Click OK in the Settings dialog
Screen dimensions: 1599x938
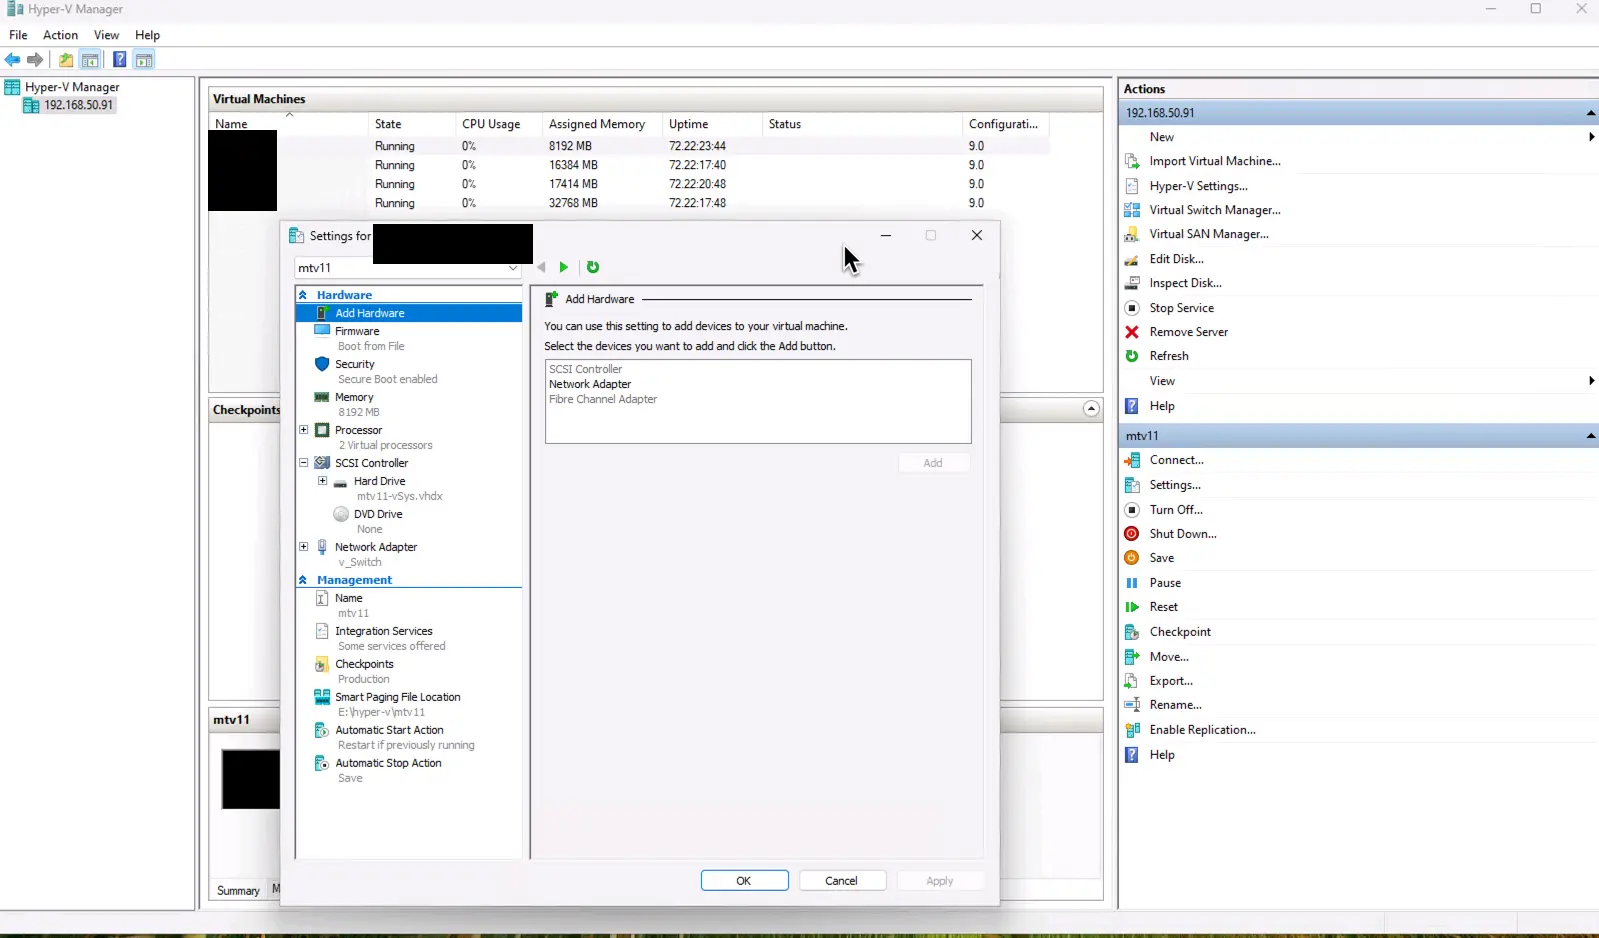[744, 881]
